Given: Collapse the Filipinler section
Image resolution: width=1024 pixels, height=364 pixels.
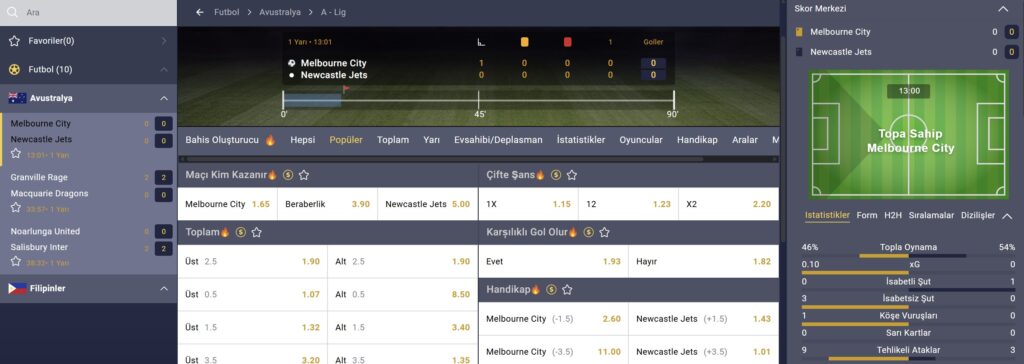Looking at the screenshot, I should tap(164, 288).
